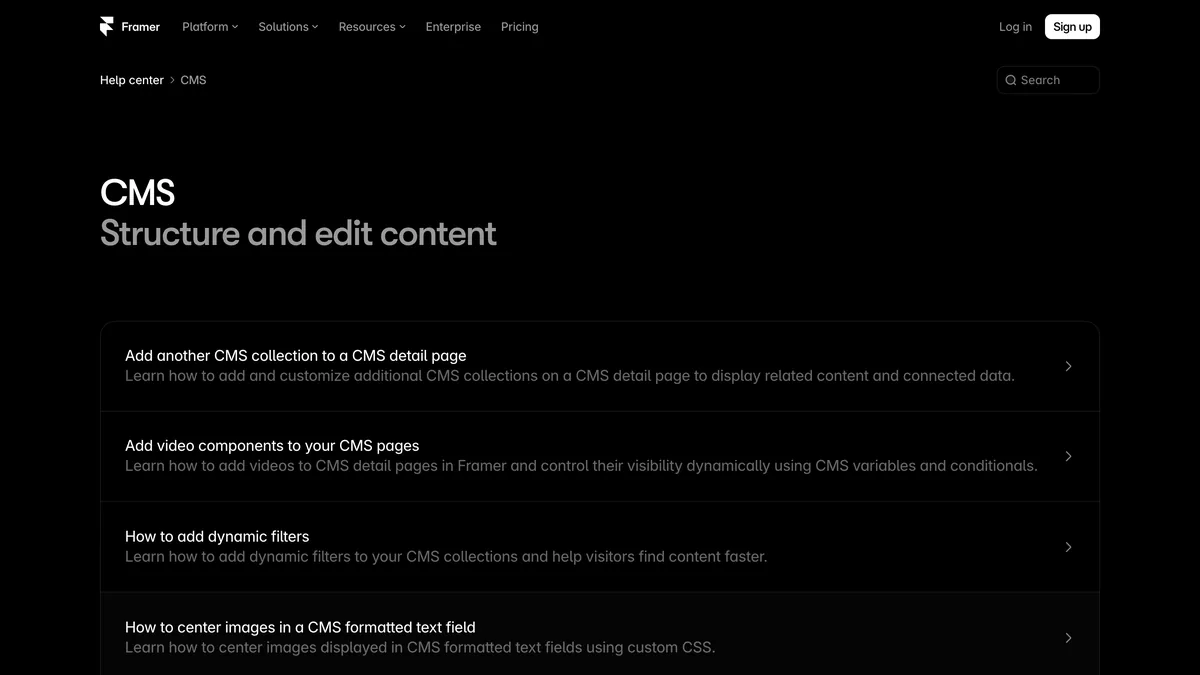Focus the Search input field
The height and width of the screenshot is (675, 1200).
(1048, 80)
